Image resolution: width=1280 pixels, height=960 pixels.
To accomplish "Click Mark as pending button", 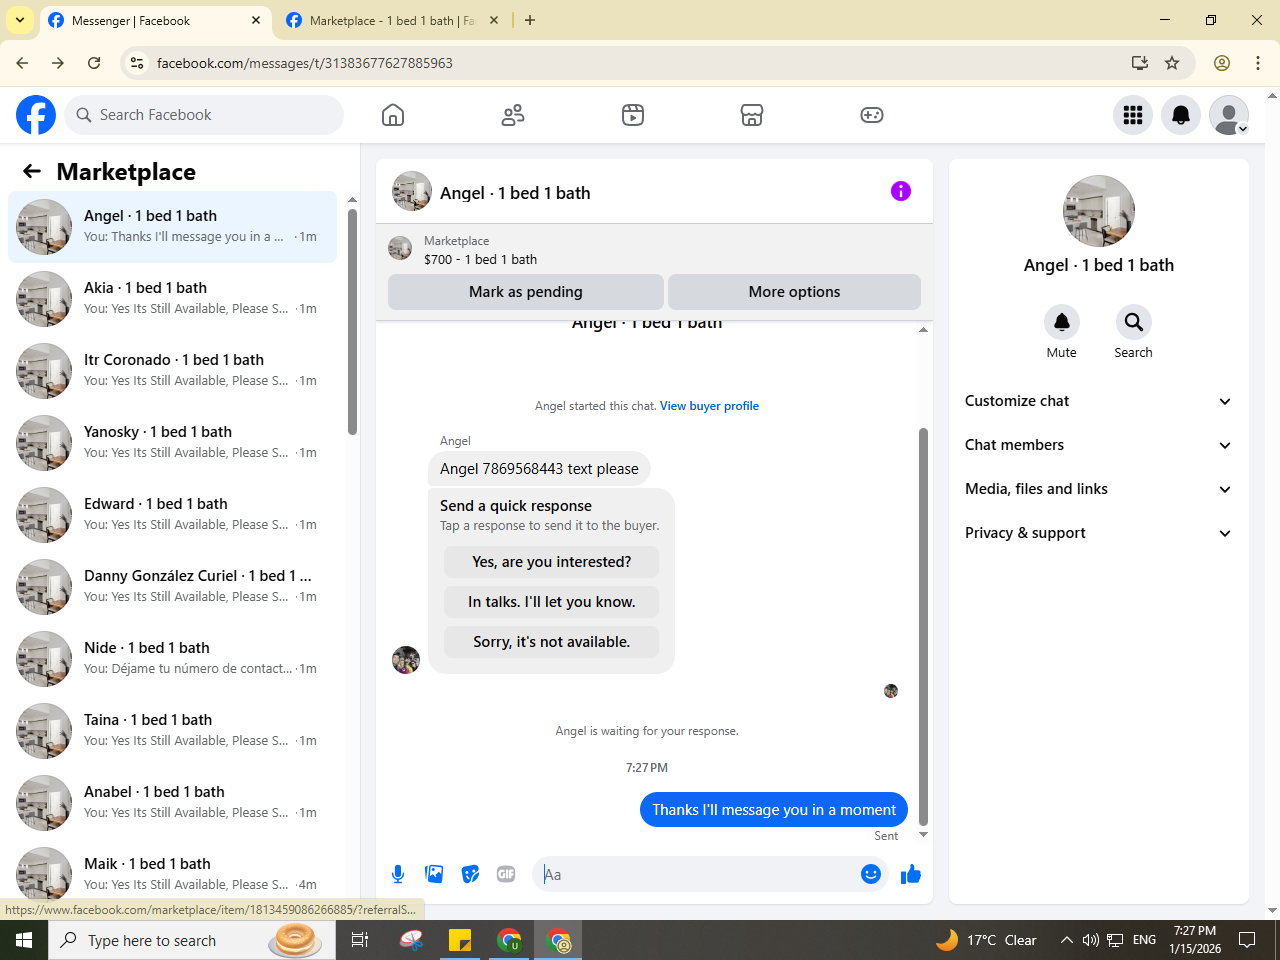I will tap(526, 292).
